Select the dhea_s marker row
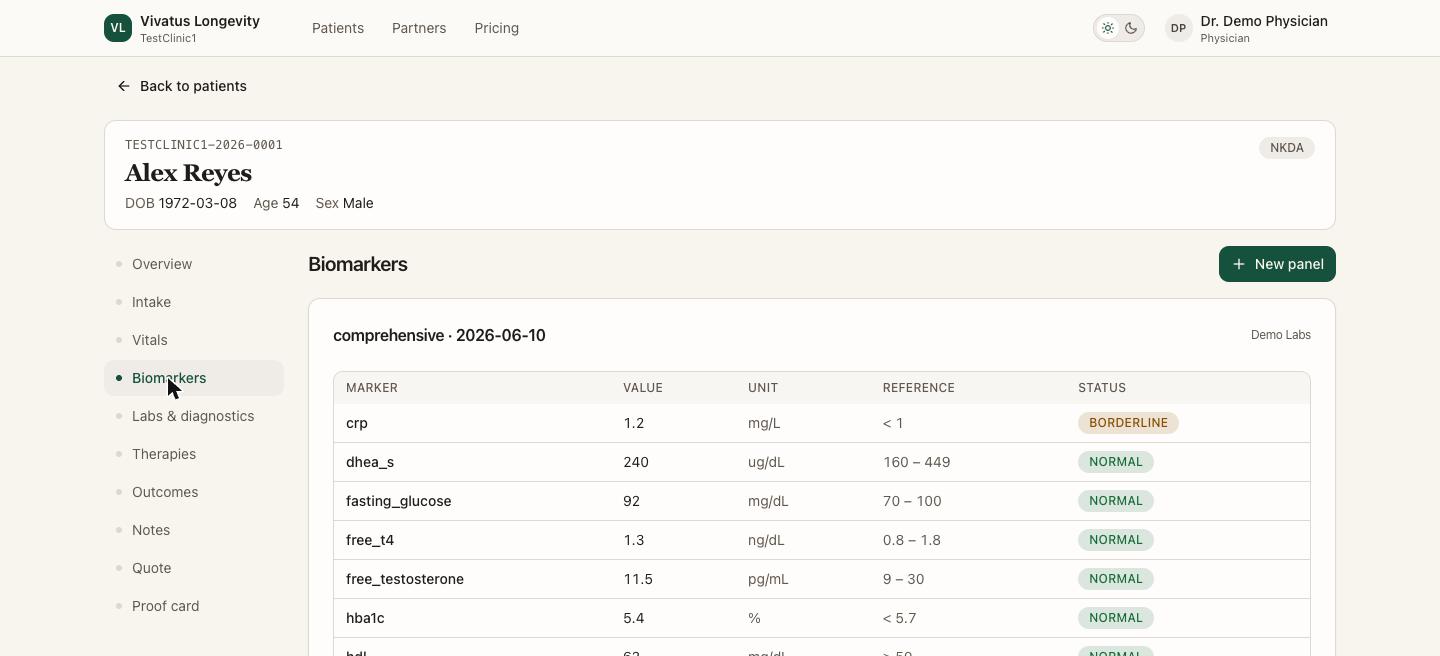1440x656 pixels. coord(822,462)
